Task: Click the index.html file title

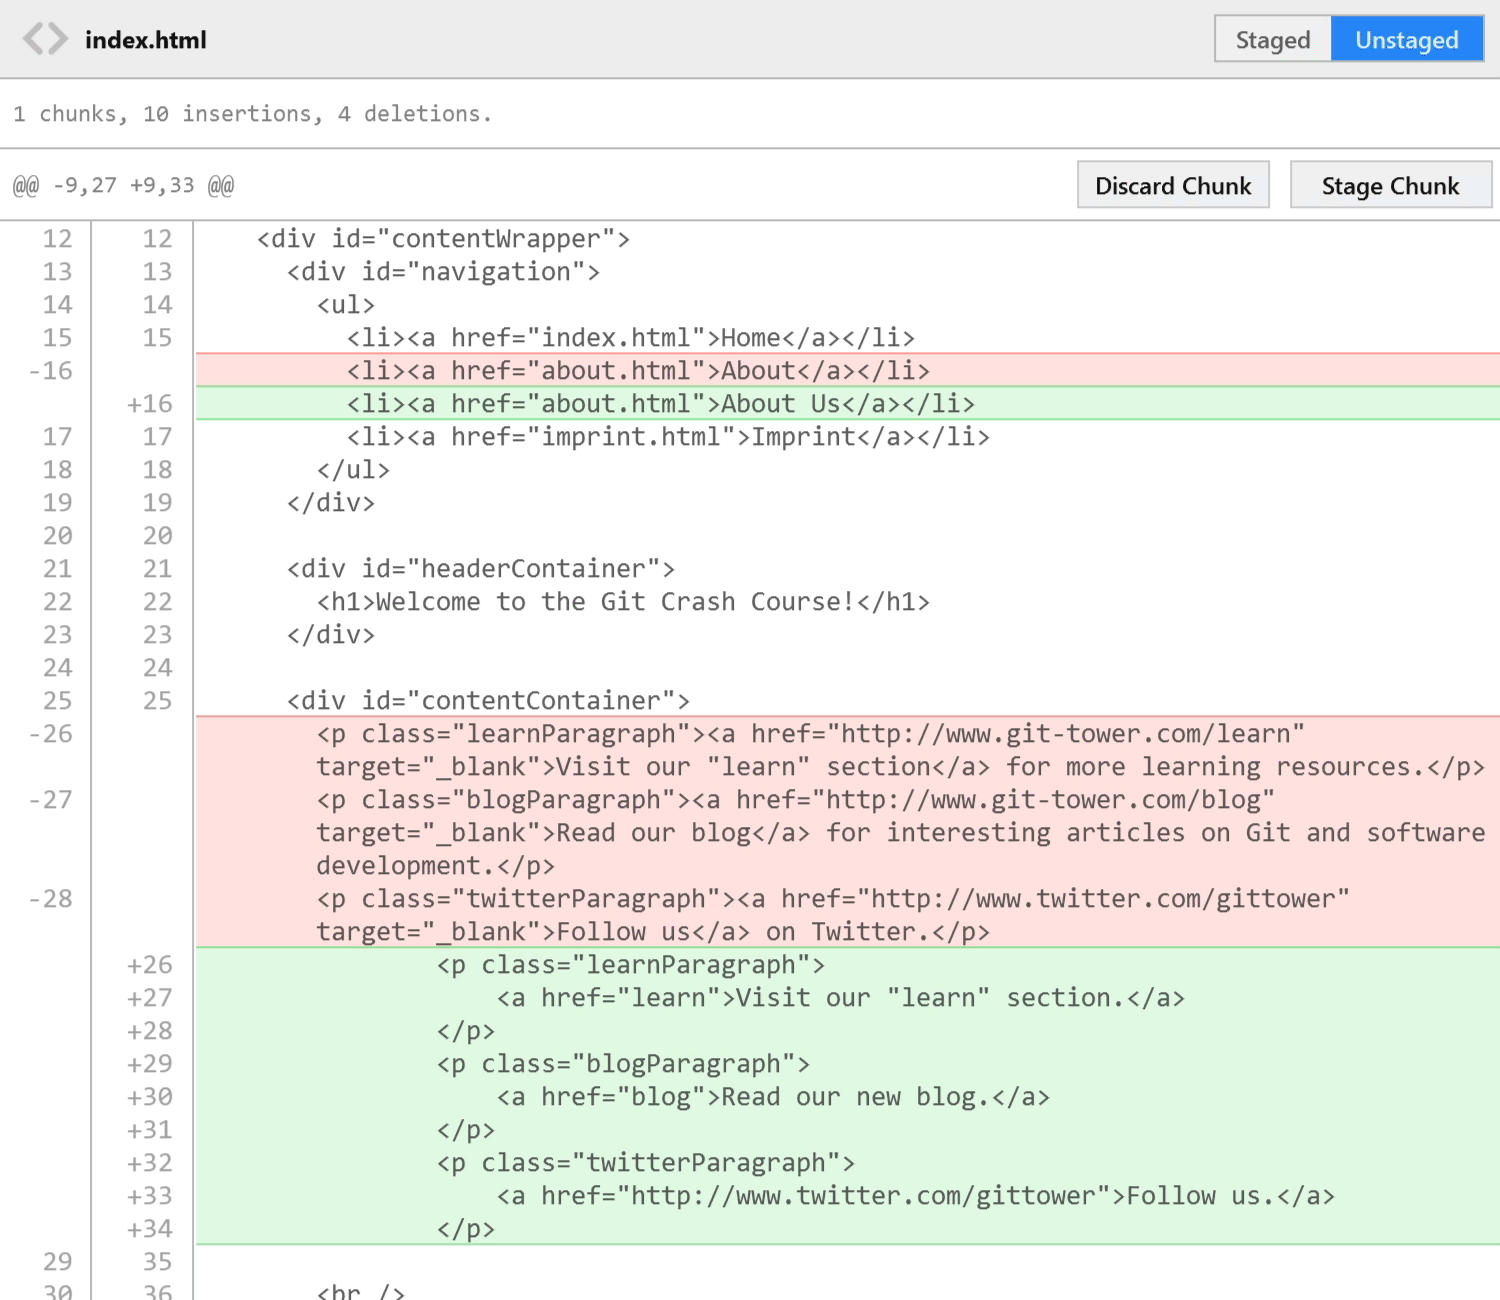Action: pyautogui.click(x=146, y=40)
